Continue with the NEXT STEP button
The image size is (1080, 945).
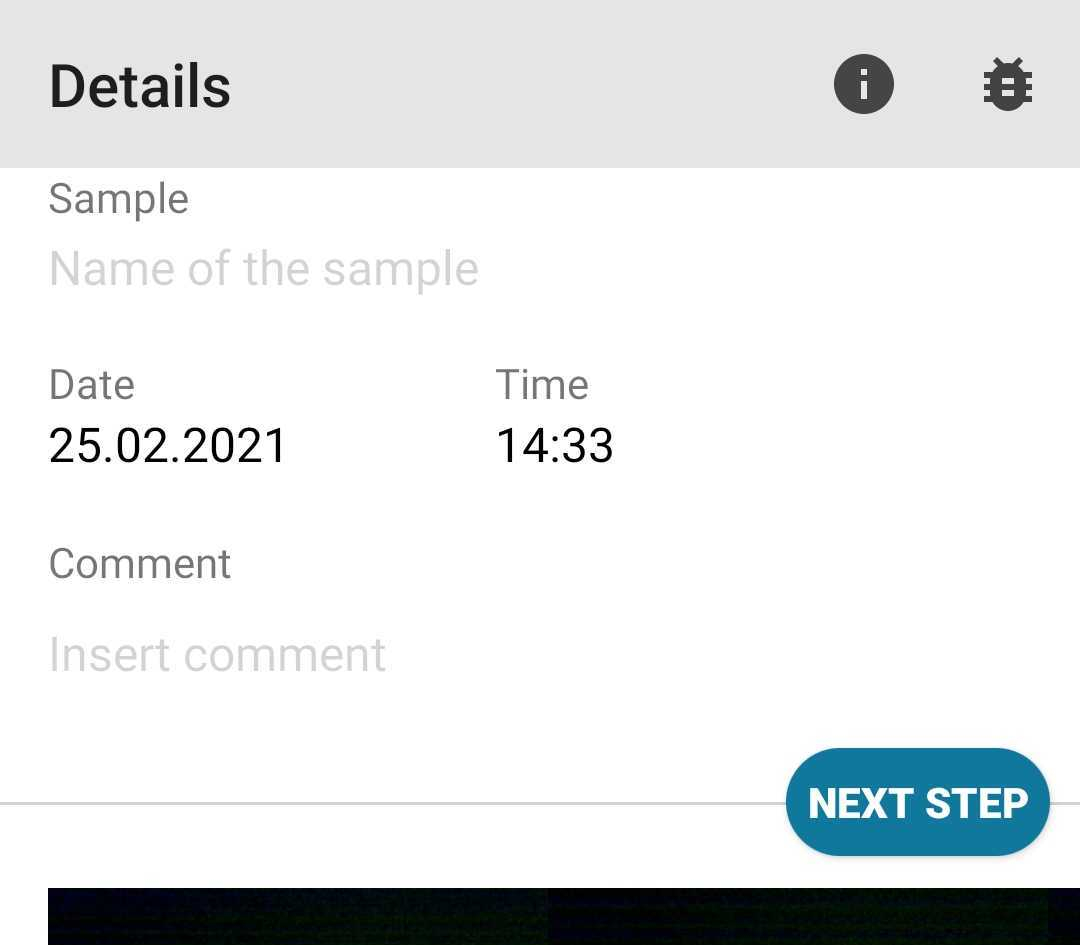tap(917, 802)
